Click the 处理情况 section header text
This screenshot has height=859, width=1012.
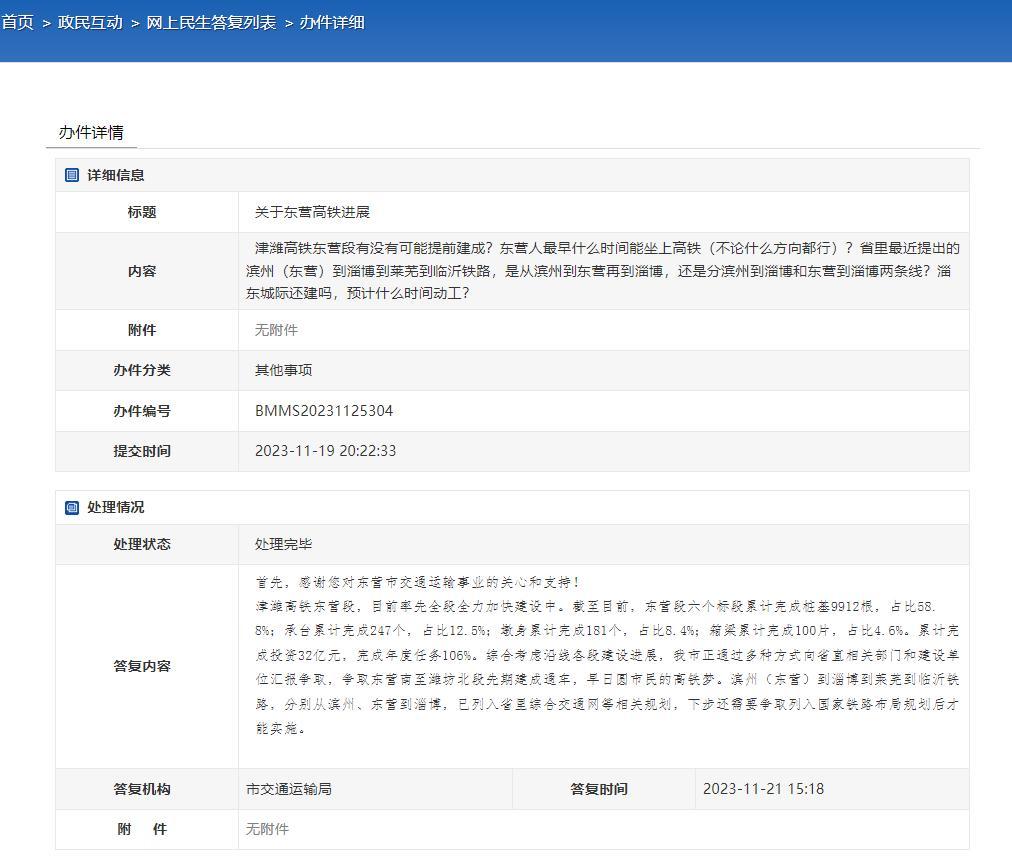click(116, 507)
